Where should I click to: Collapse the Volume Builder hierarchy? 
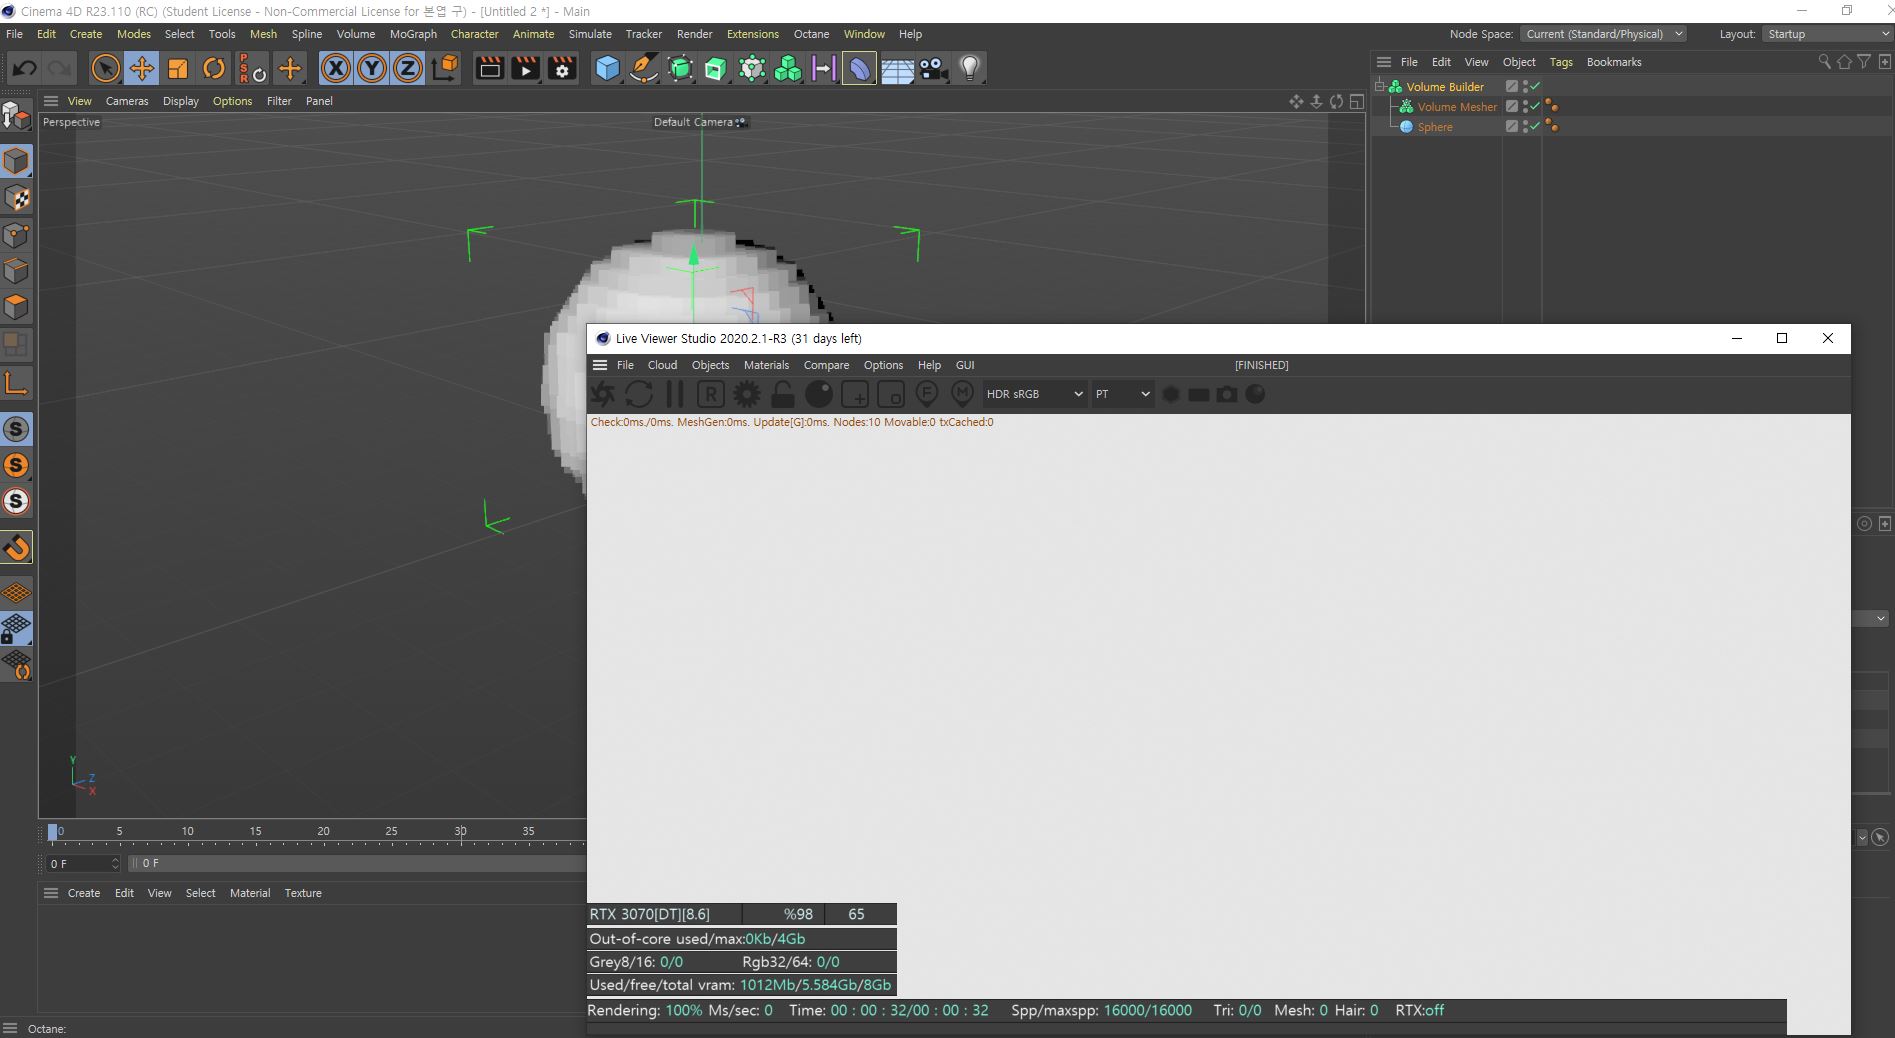tap(1380, 86)
